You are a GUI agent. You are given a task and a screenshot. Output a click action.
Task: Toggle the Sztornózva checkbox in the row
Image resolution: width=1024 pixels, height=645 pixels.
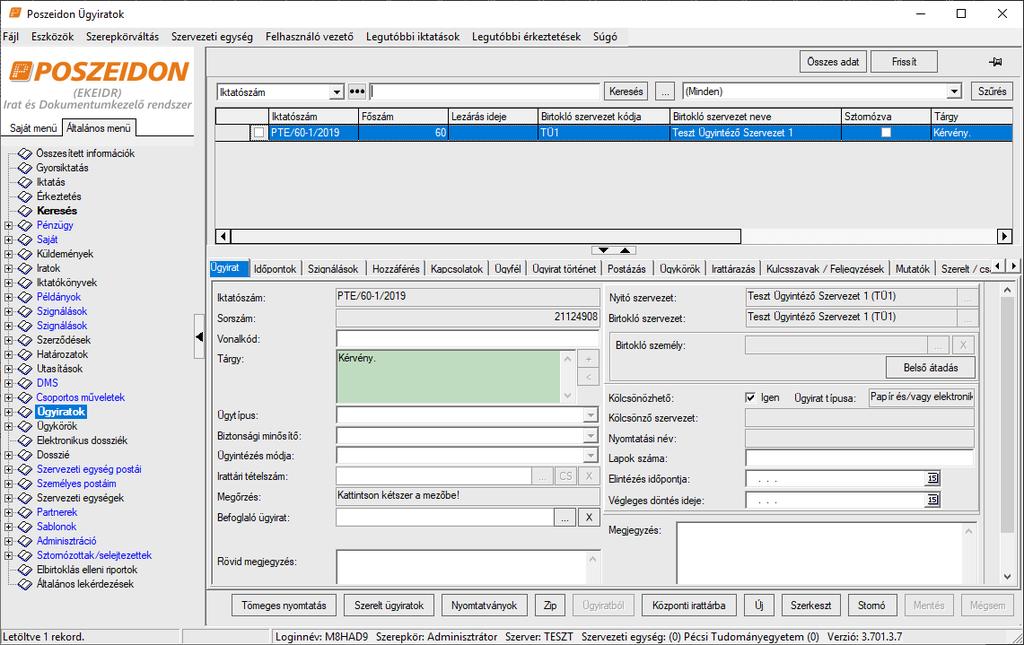point(886,133)
